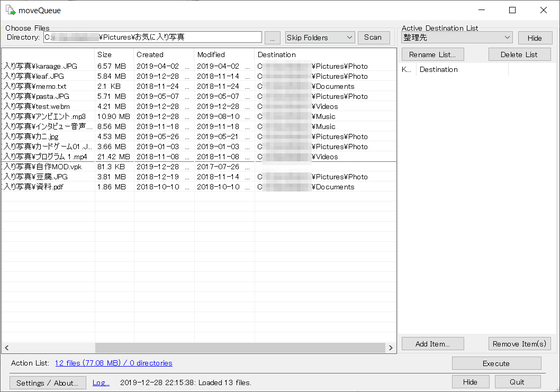Select the プログラム 1.mp4 file row
560x392 pixels.
tap(199, 157)
